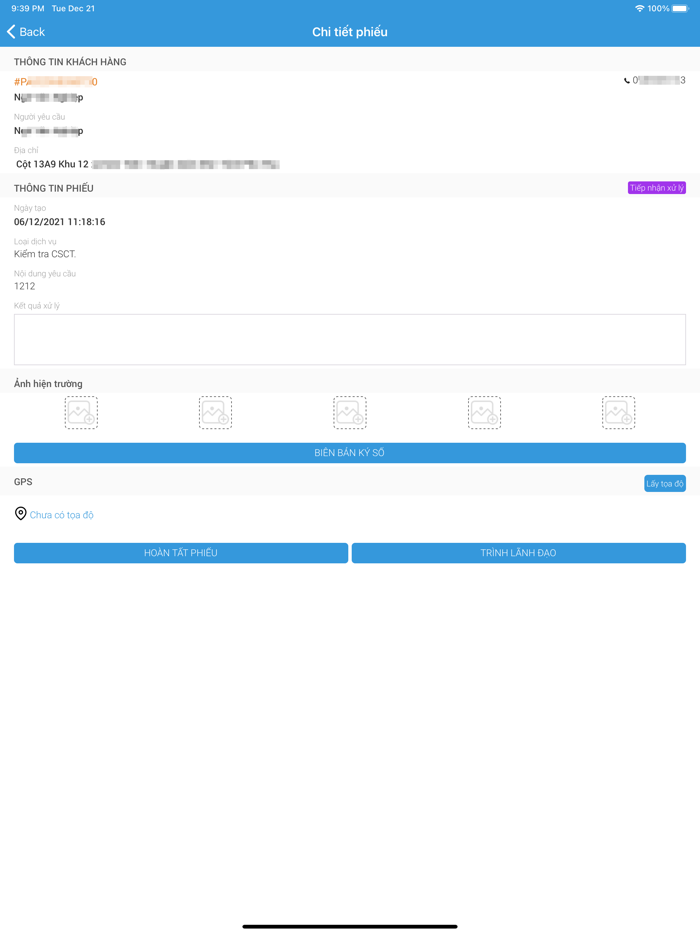This screenshot has height=934, width=700.
Task: Add the second site photo placeholder
Action: (x=215, y=412)
